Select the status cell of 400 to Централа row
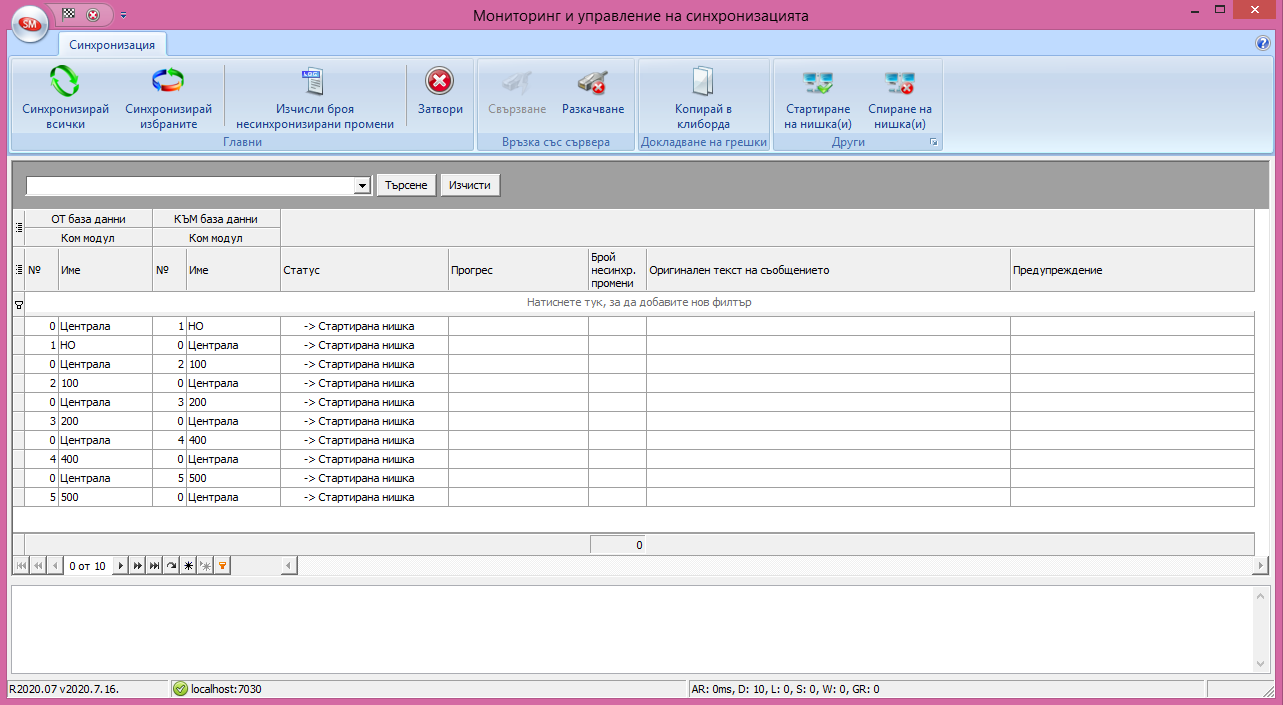1283x705 pixels. (x=364, y=459)
